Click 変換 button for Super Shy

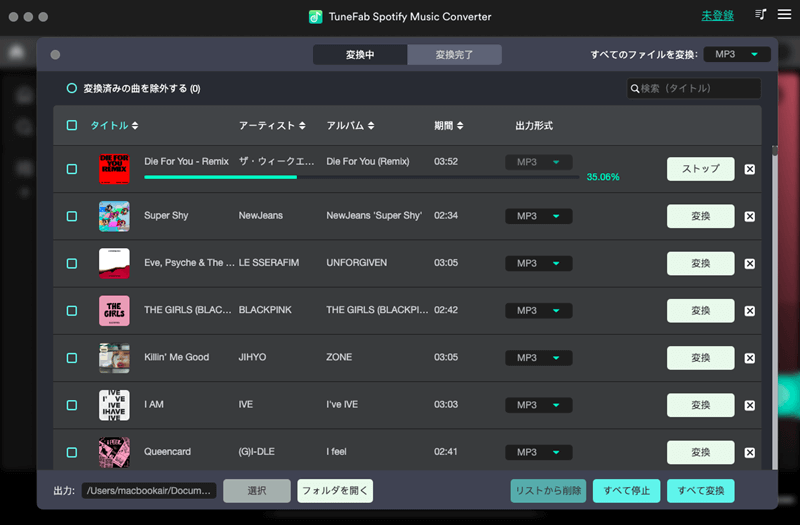701,216
